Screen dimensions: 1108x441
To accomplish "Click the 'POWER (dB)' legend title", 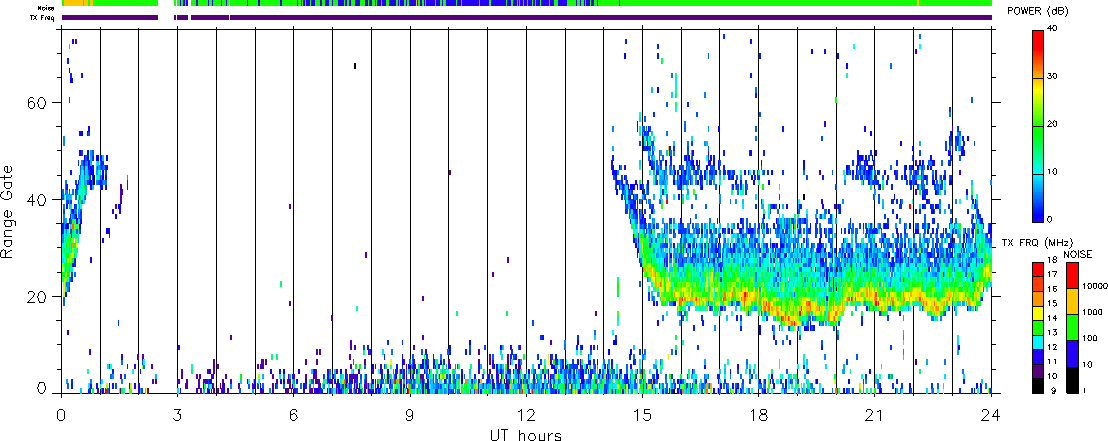I will [1038, 11].
